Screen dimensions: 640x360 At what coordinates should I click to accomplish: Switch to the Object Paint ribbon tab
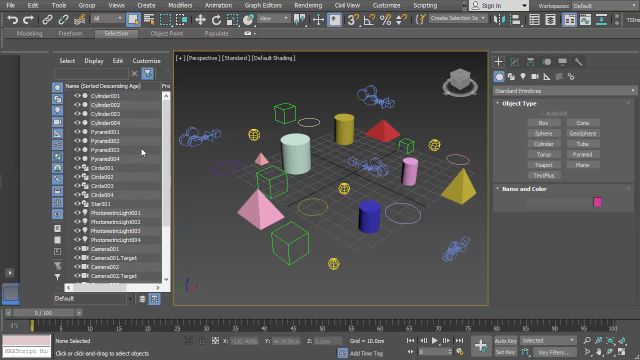pos(167,33)
